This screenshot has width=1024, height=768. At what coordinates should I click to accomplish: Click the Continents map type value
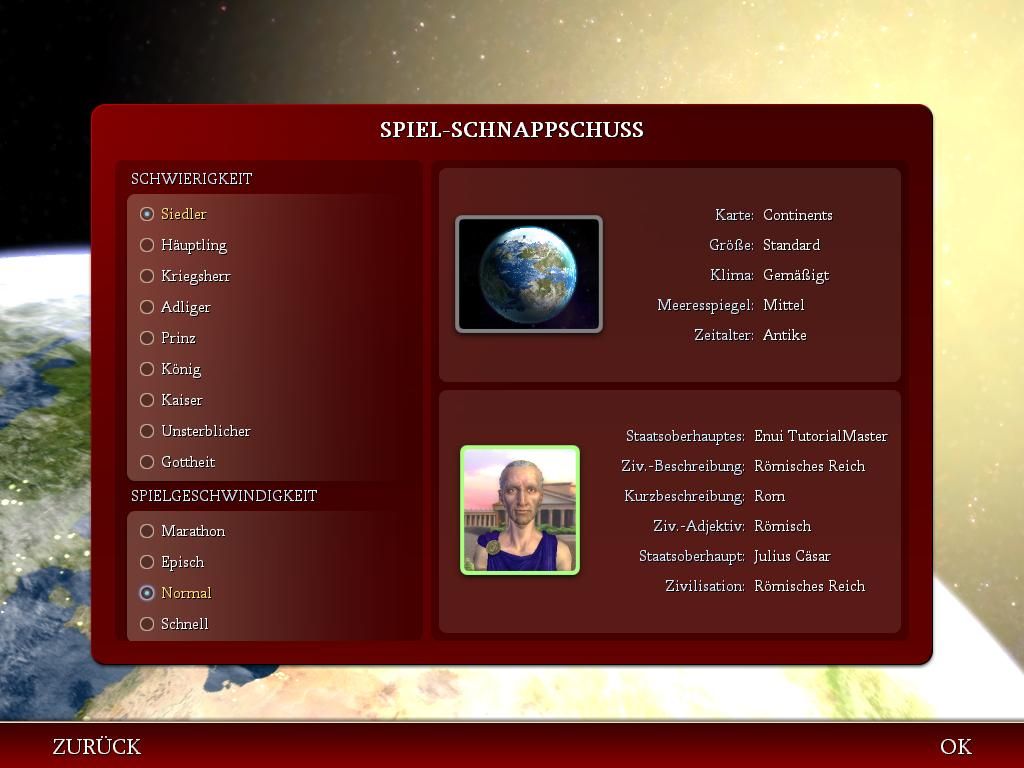tap(797, 215)
